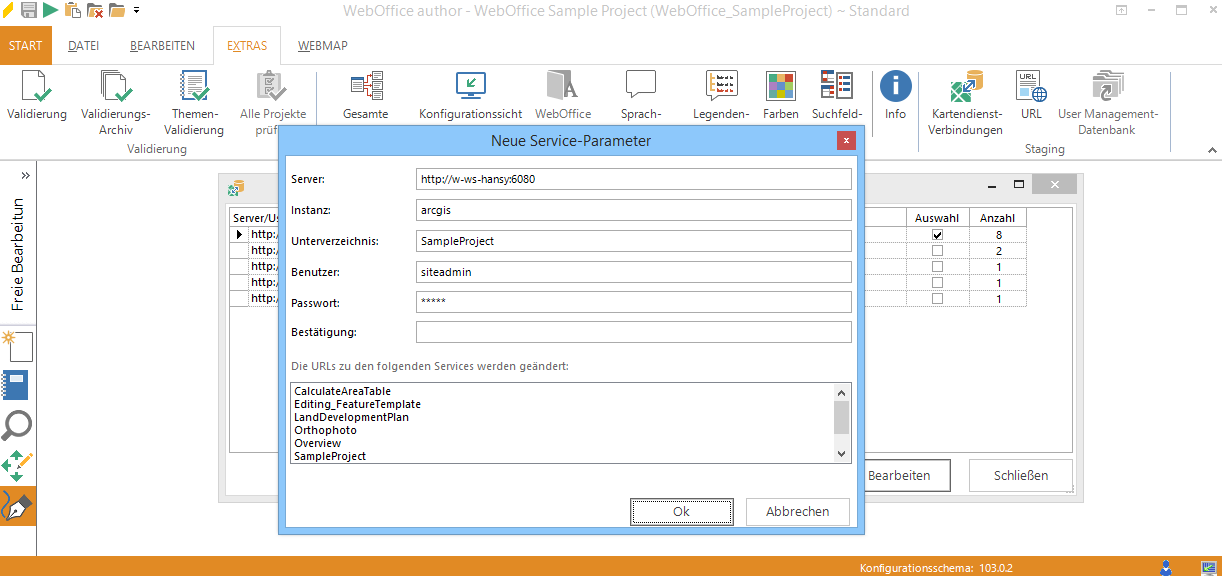This screenshot has height=576, width=1222.
Task: Expand the Freie Bearbeitung side panel
Action: click(x=25, y=175)
